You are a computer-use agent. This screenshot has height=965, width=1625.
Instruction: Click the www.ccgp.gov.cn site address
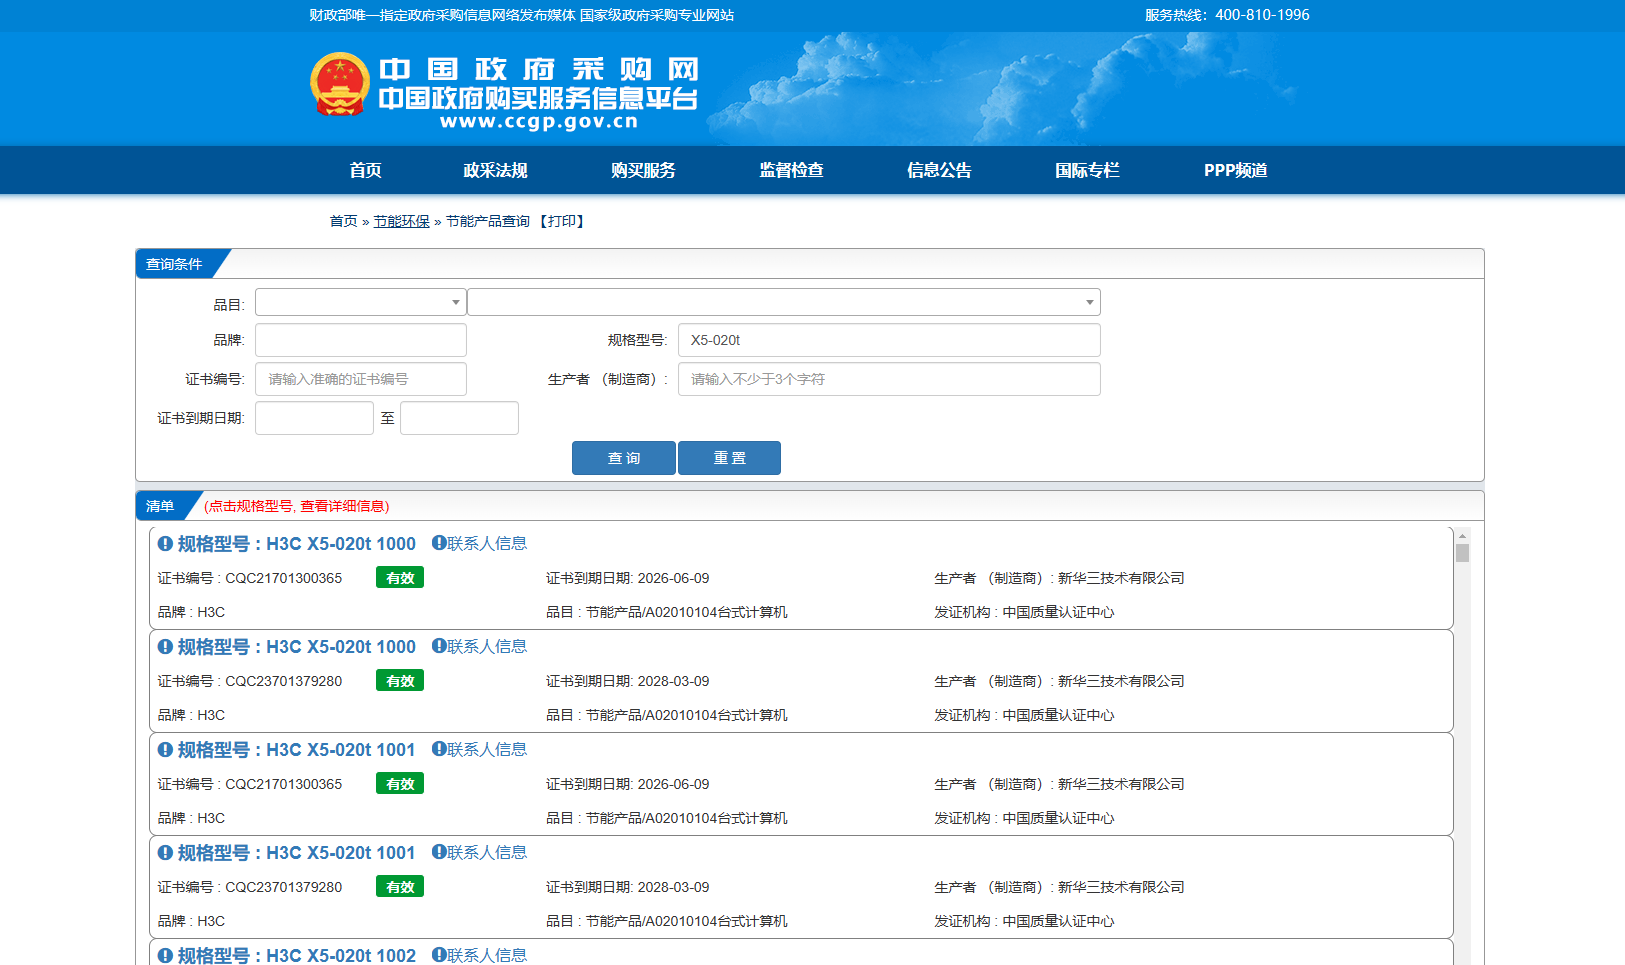tap(539, 122)
